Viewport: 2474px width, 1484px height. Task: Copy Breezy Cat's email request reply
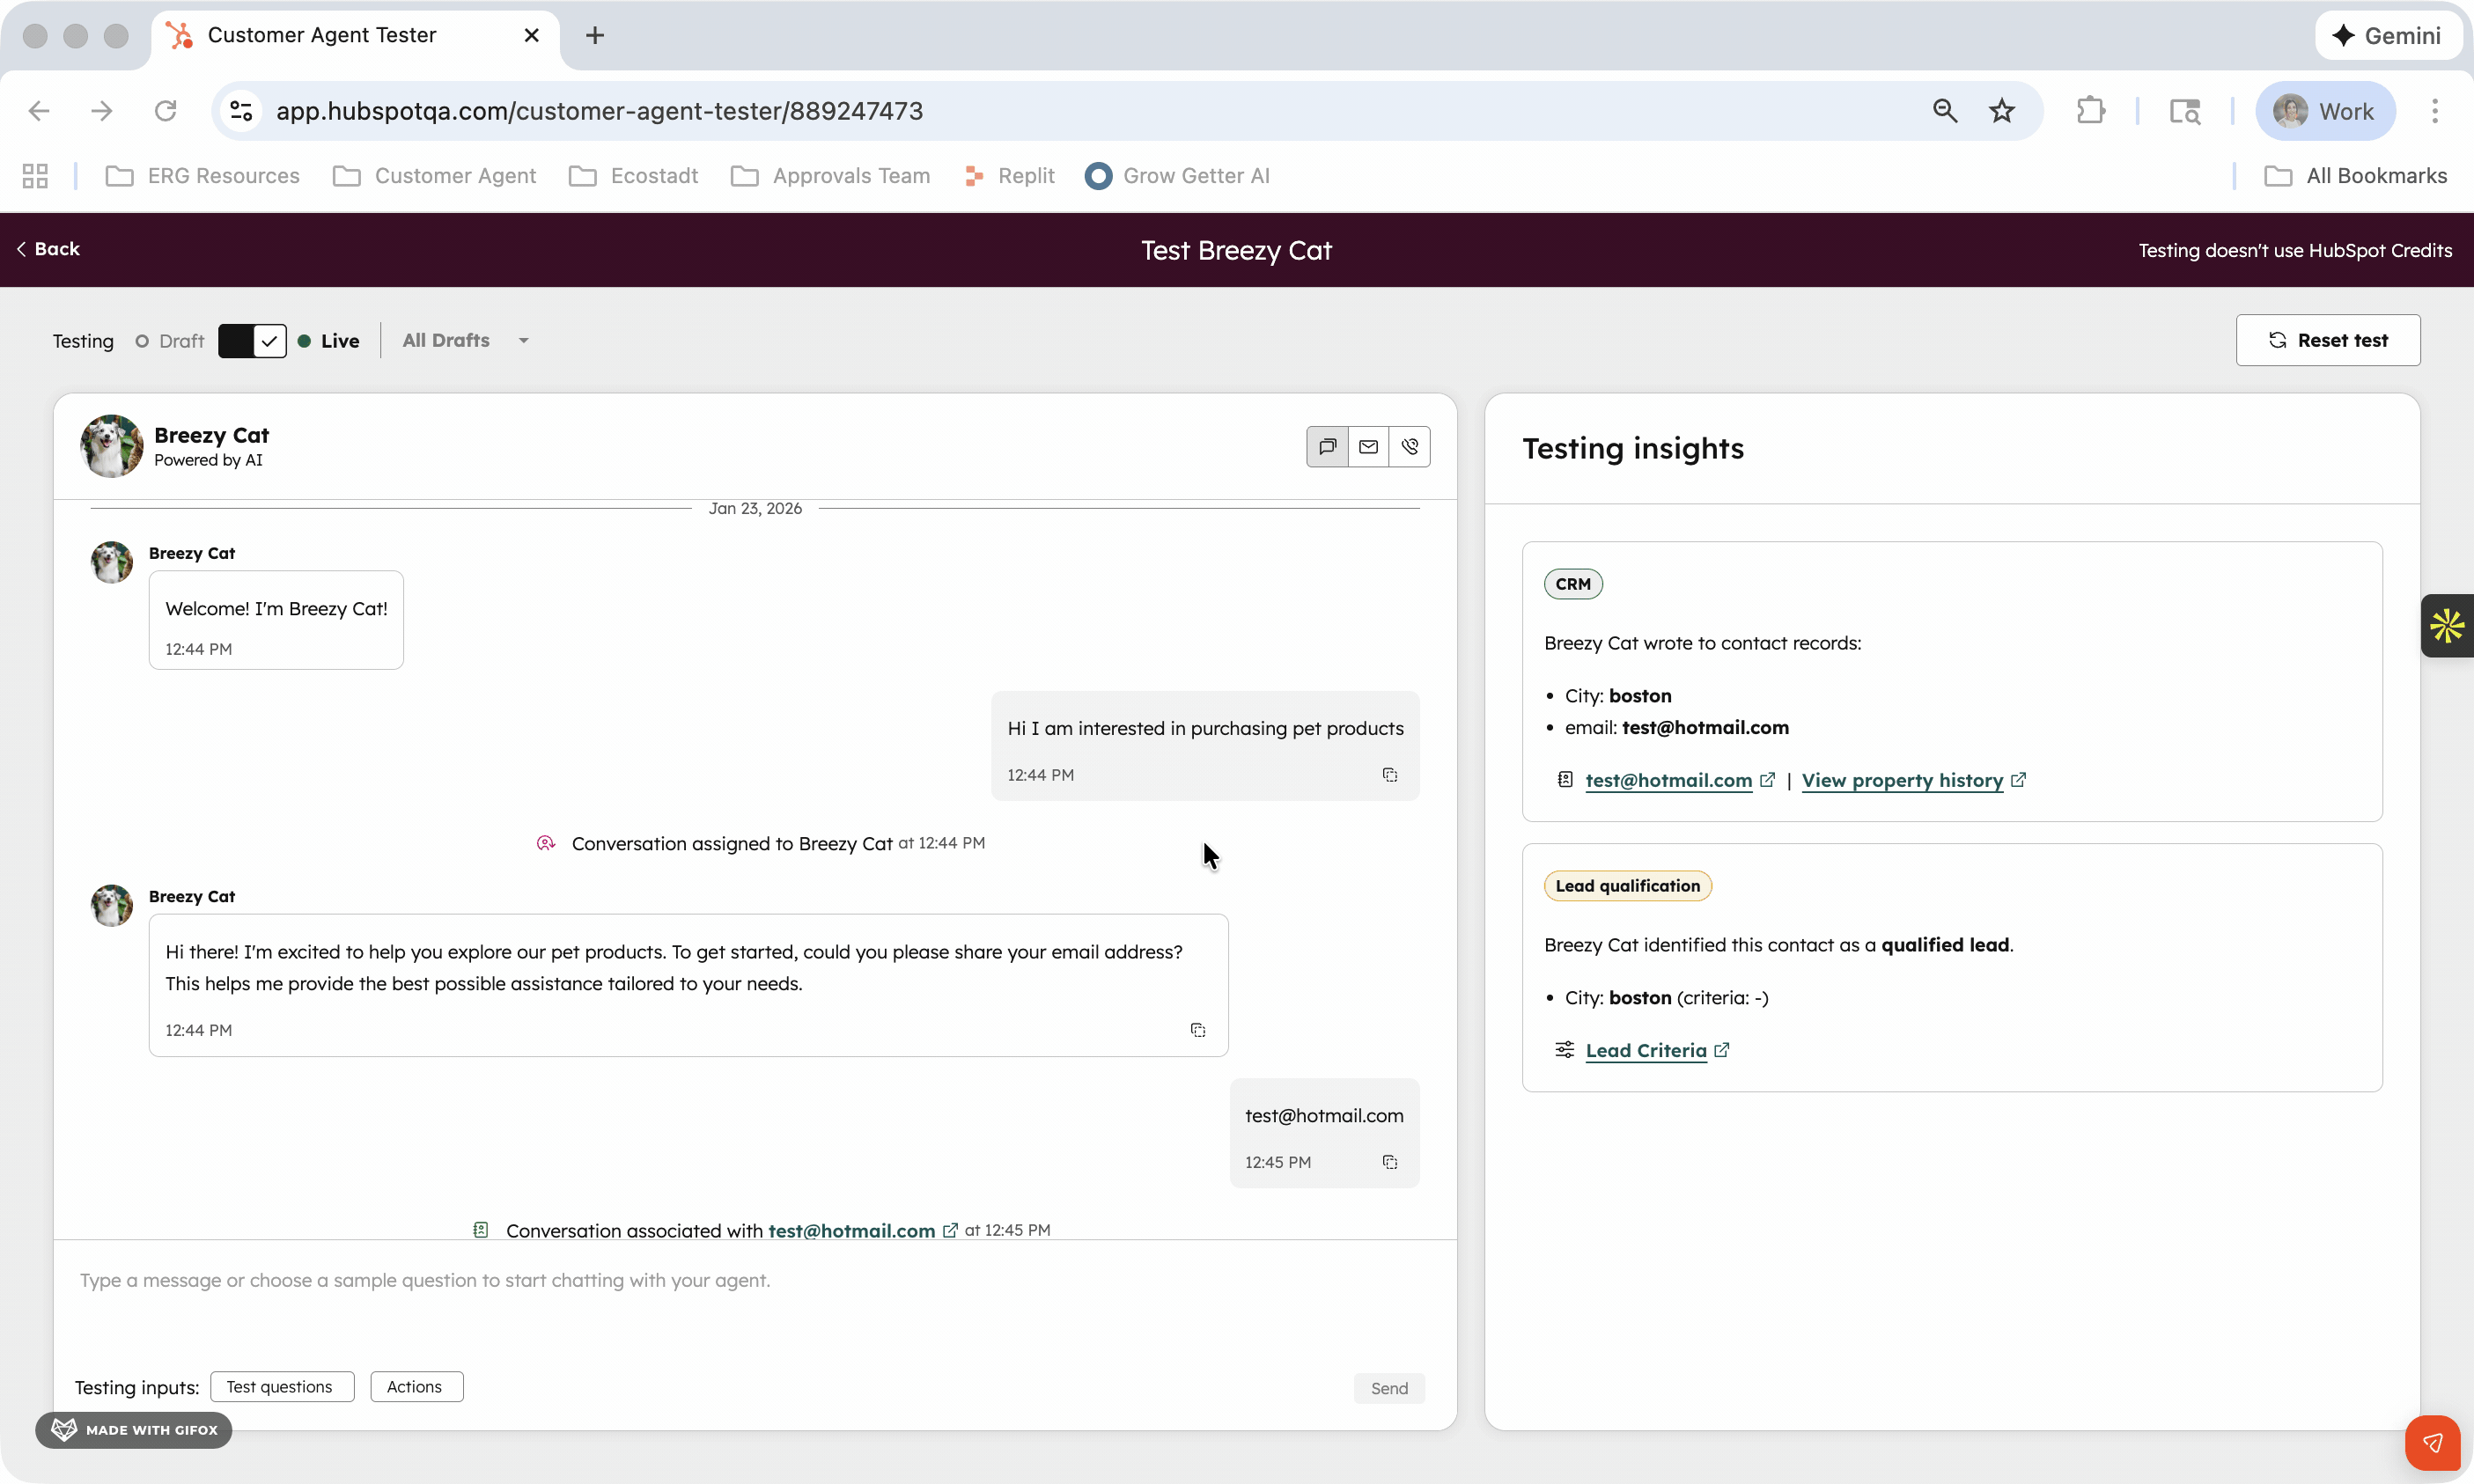point(1197,1030)
